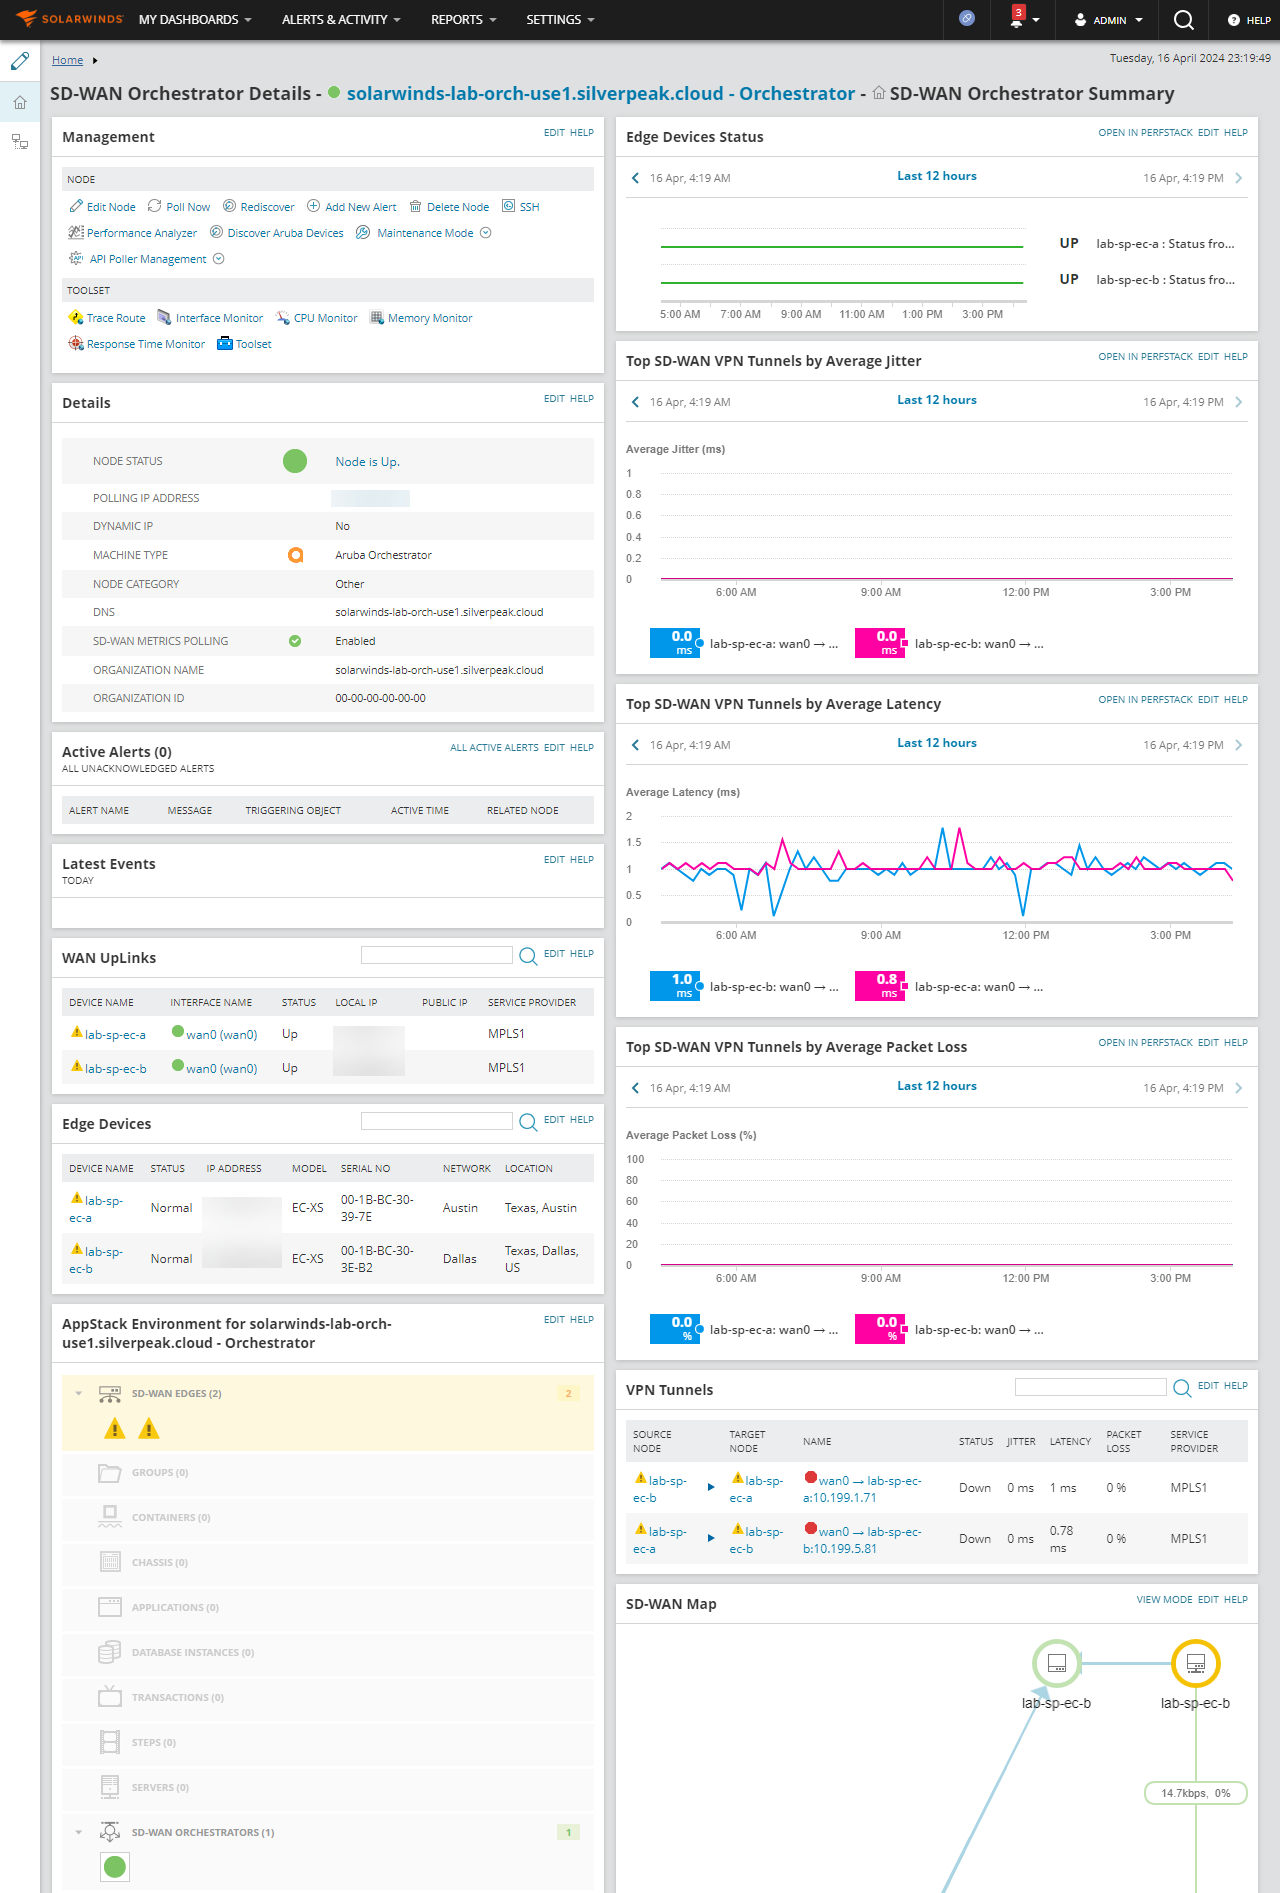Open the Alerts & Activity menu

coord(341,20)
